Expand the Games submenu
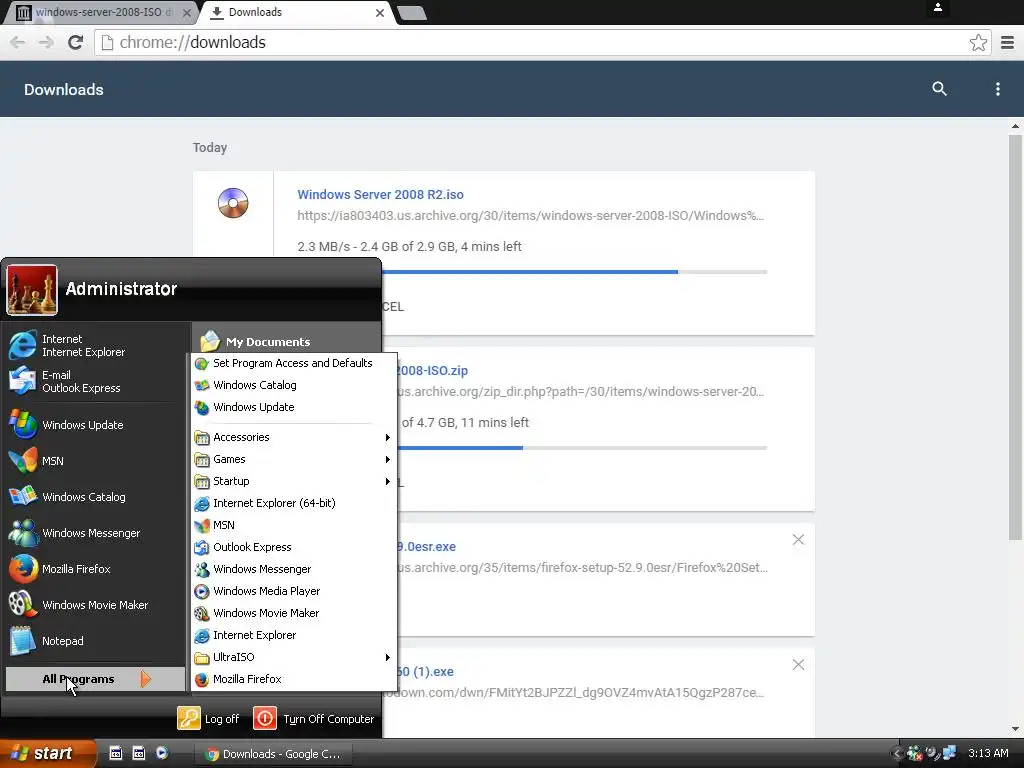The image size is (1024, 768). click(x=294, y=459)
